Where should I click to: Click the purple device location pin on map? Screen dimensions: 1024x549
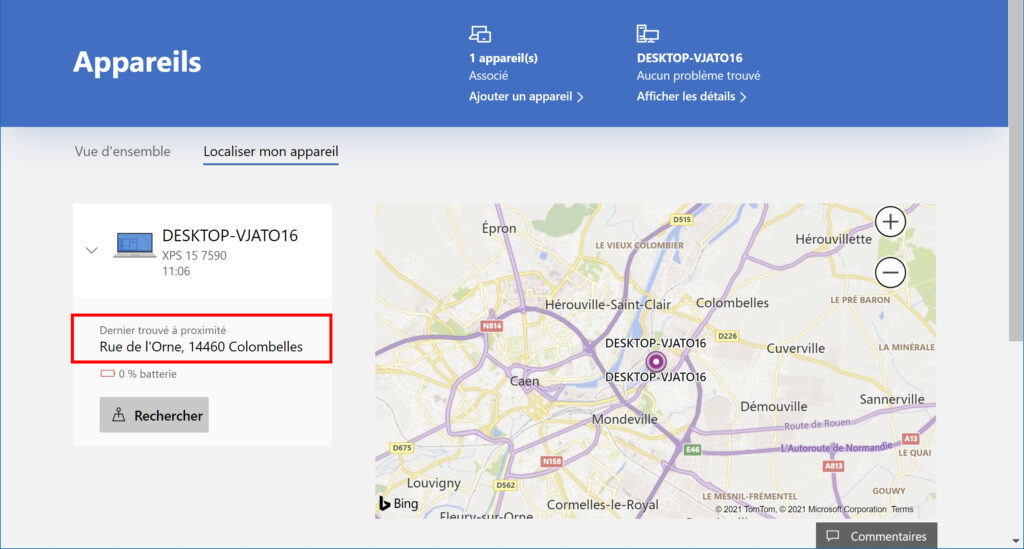pyautogui.click(x=656, y=361)
